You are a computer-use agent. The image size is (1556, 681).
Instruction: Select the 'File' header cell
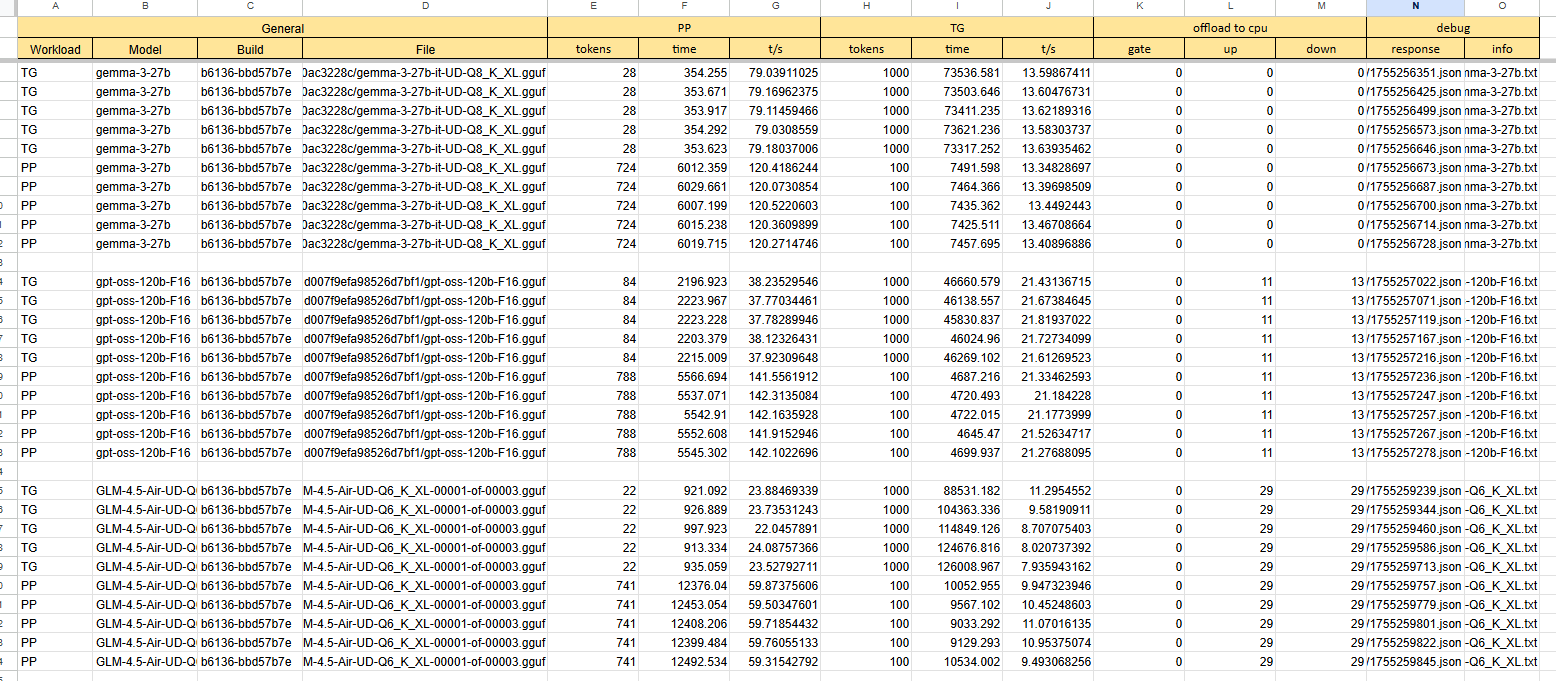coord(425,49)
